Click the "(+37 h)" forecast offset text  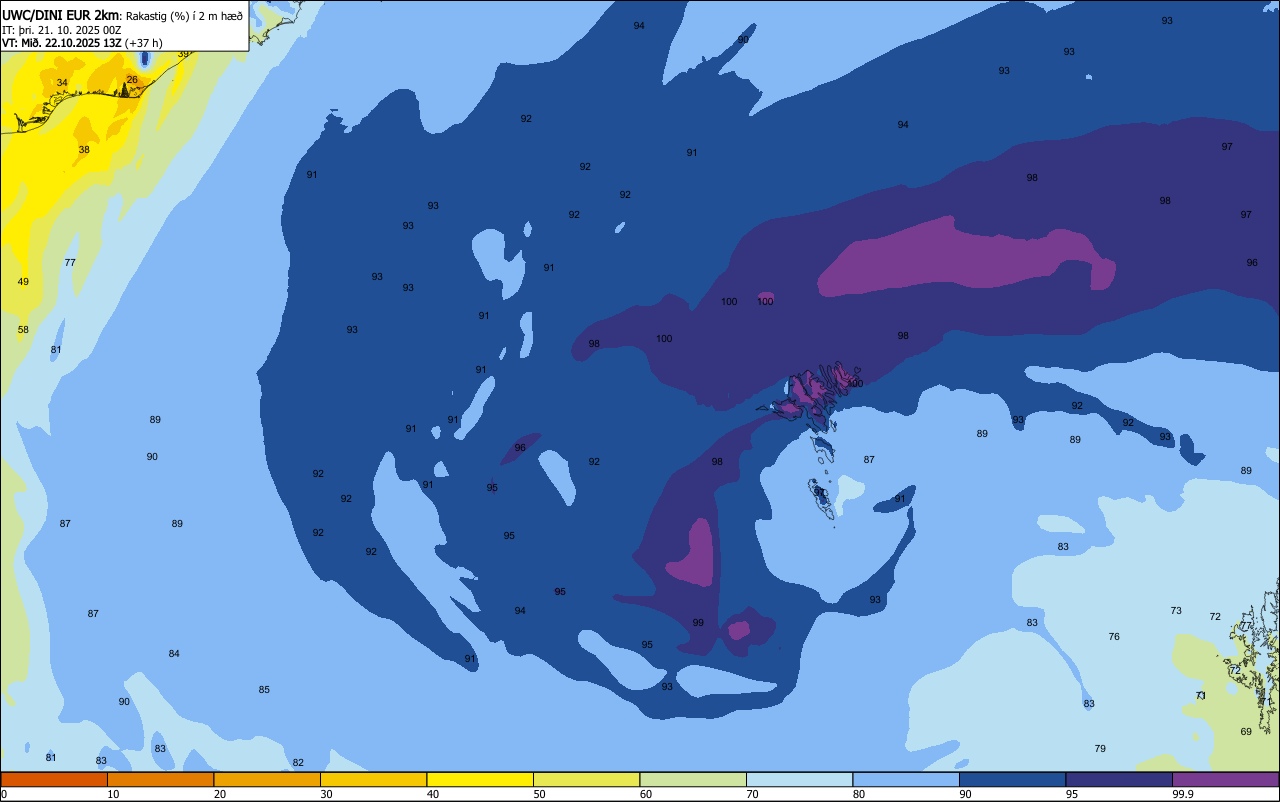pyautogui.click(x=144, y=43)
